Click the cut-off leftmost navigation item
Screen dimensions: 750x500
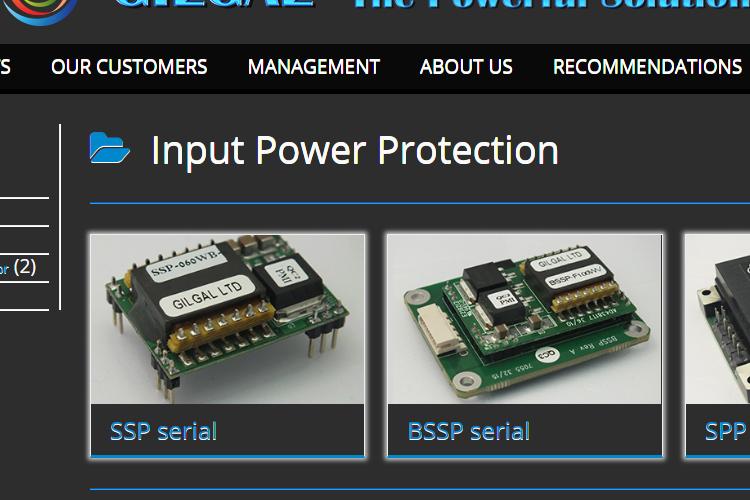coord(5,67)
